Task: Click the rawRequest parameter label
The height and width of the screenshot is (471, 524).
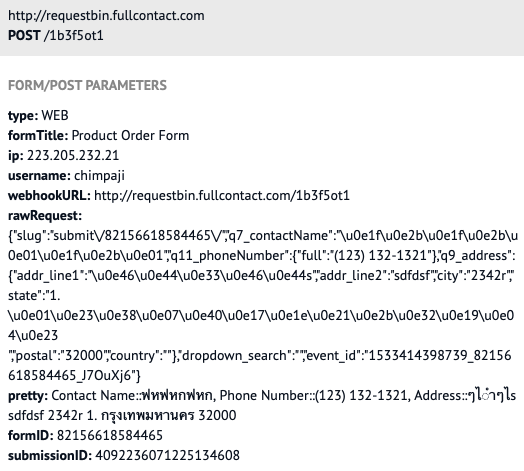Action: coord(45,216)
